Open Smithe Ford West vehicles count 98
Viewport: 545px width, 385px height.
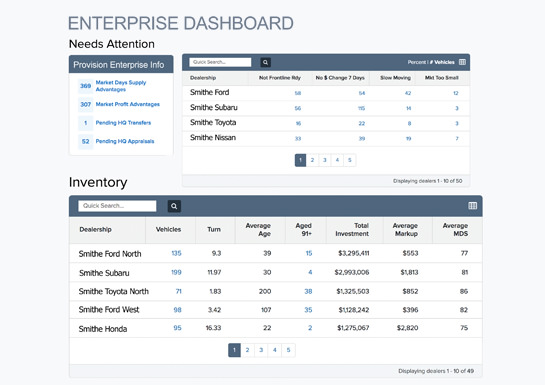pos(177,310)
